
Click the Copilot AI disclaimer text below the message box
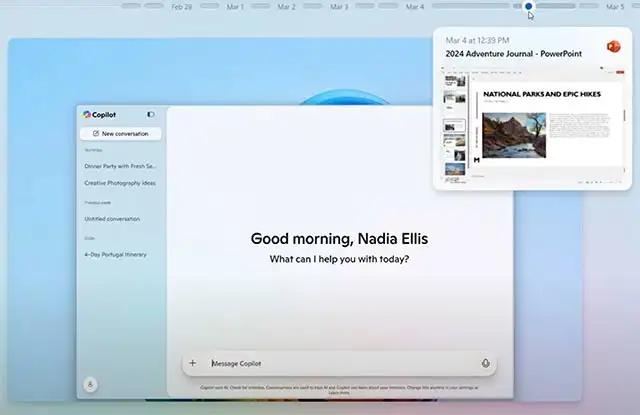(x=339, y=390)
